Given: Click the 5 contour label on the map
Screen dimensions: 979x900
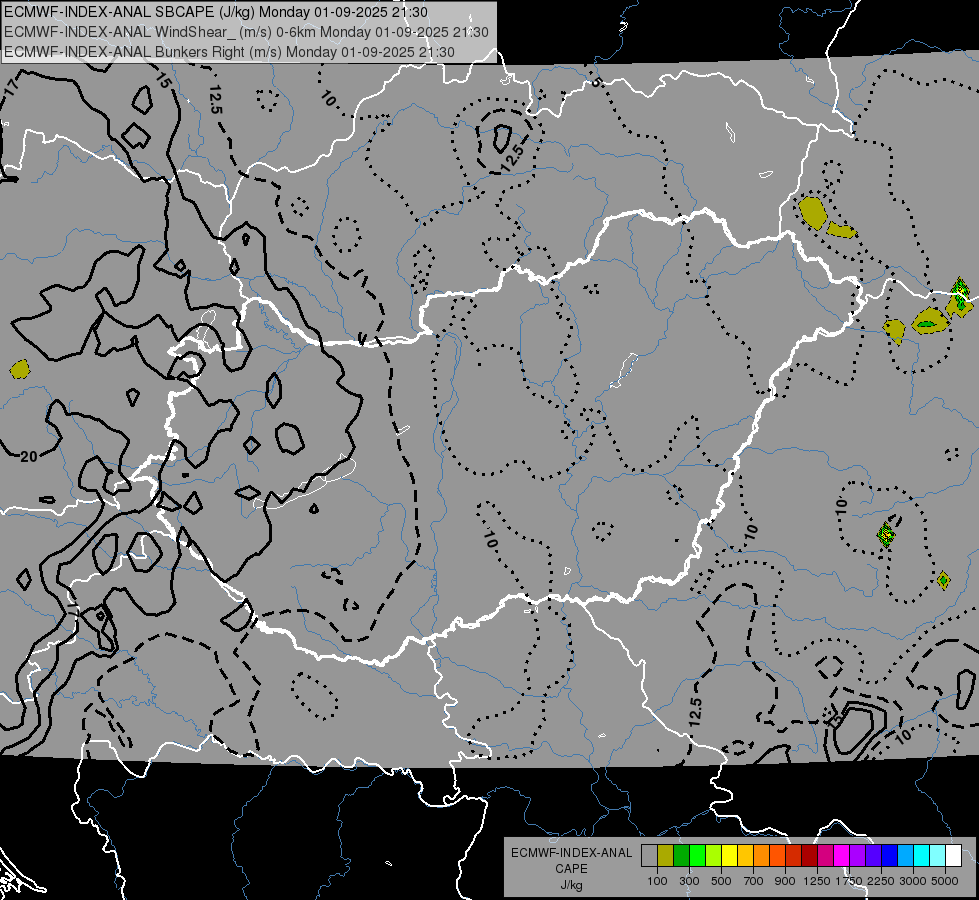Looking at the screenshot, I should tap(595, 81).
